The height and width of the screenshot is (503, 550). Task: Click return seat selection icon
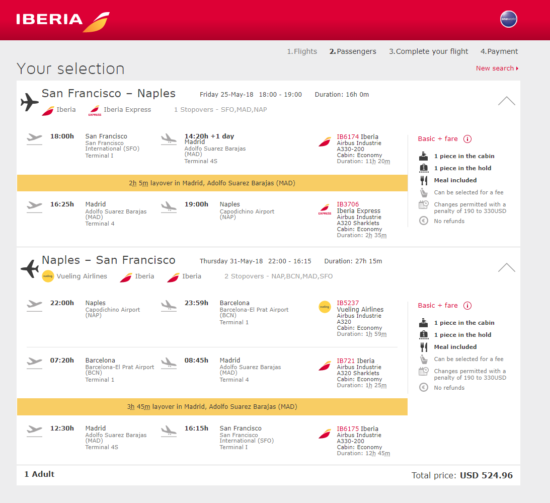(424, 359)
